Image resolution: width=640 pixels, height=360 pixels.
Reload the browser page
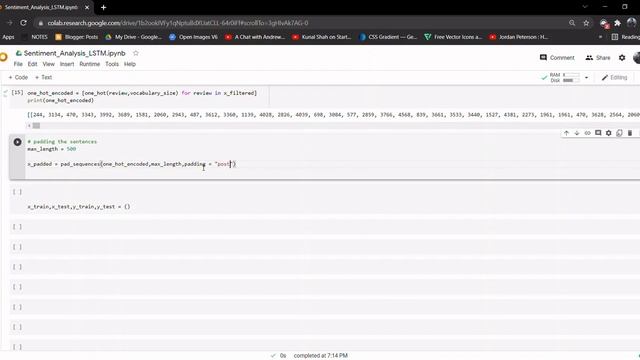[x=23, y=23]
